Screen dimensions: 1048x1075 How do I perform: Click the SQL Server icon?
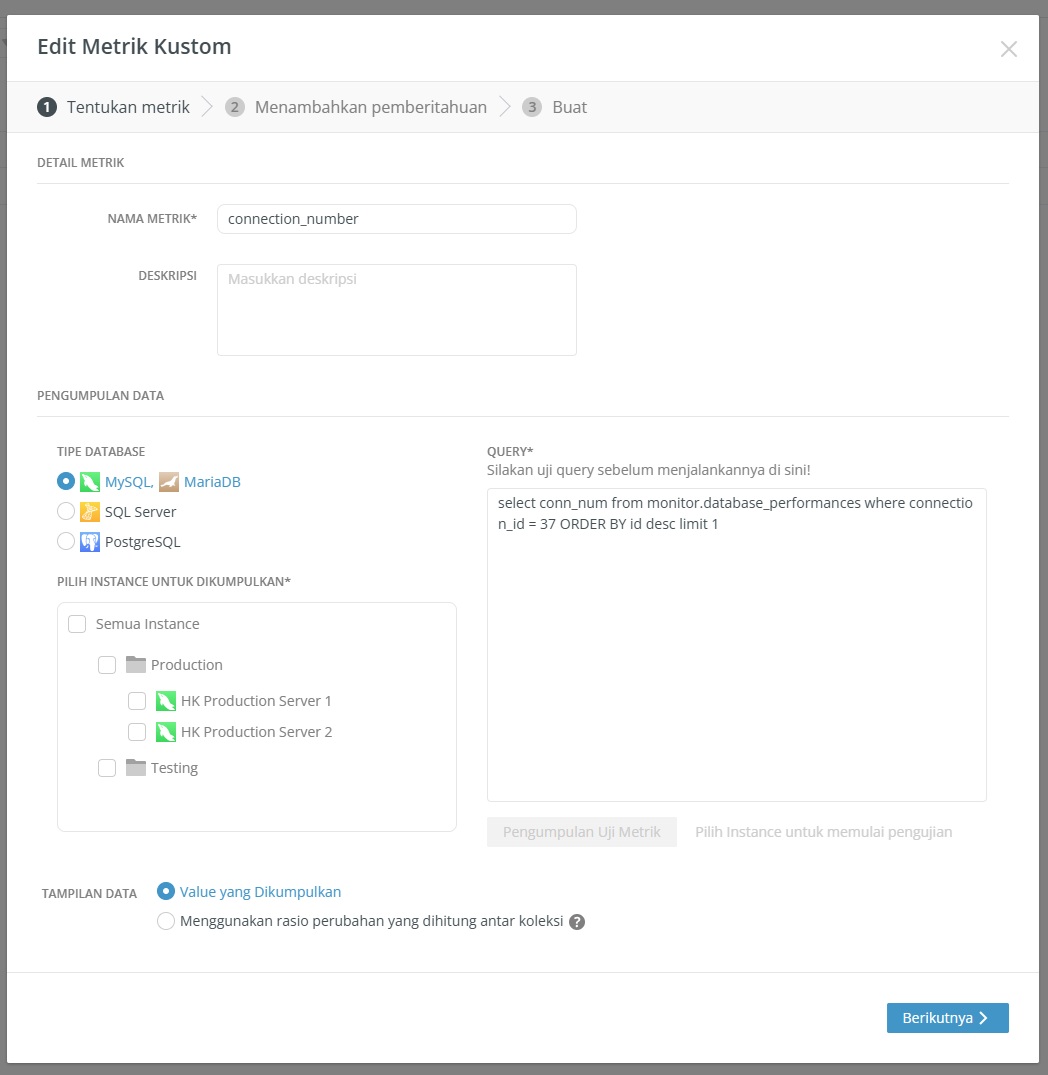(90, 512)
